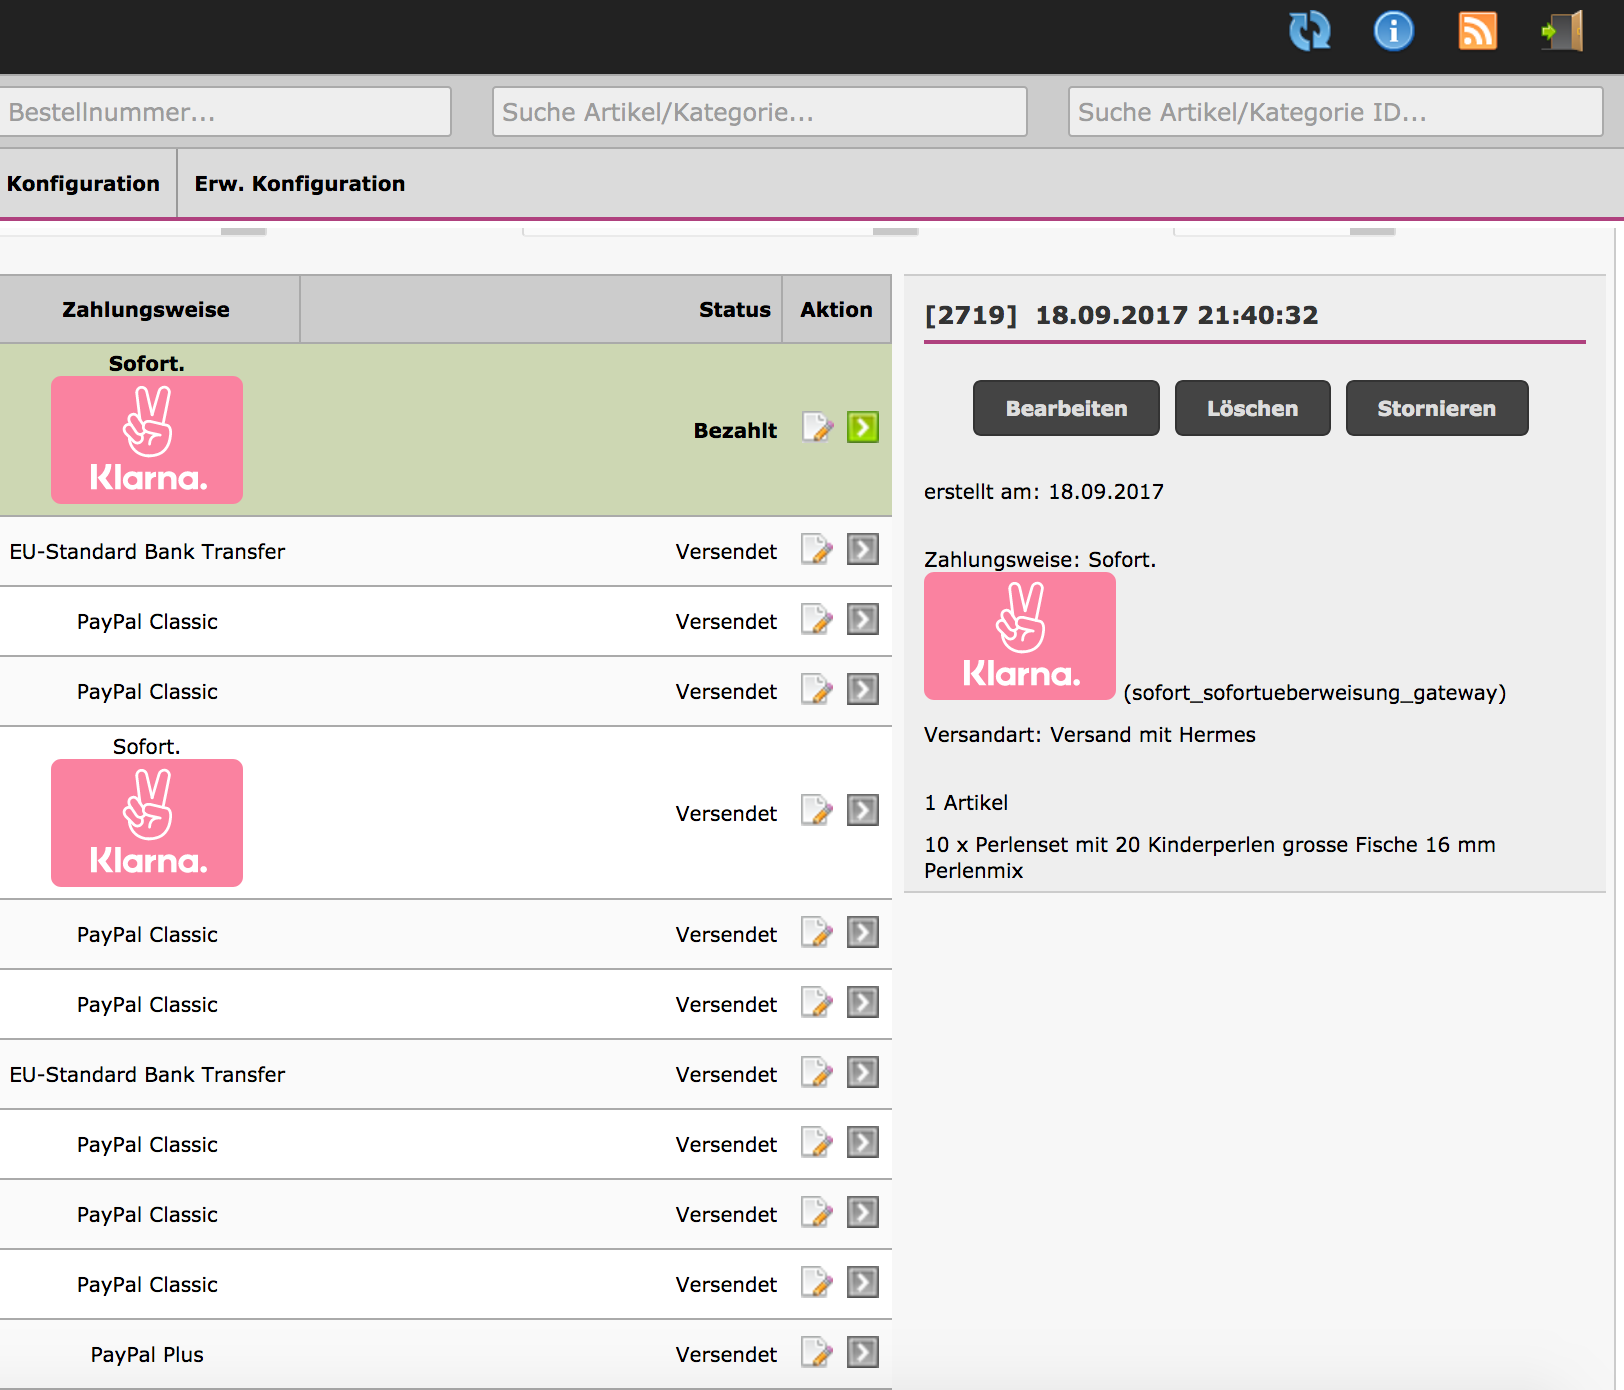Open the blue info icon

(1393, 31)
